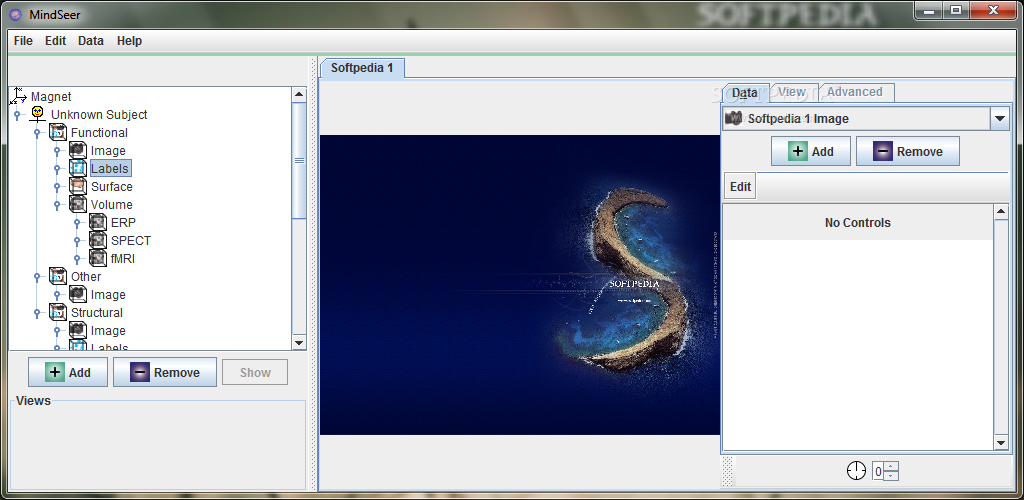
Task: Open the Softpedia 1 Image dropdown
Action: coord(999,119)
